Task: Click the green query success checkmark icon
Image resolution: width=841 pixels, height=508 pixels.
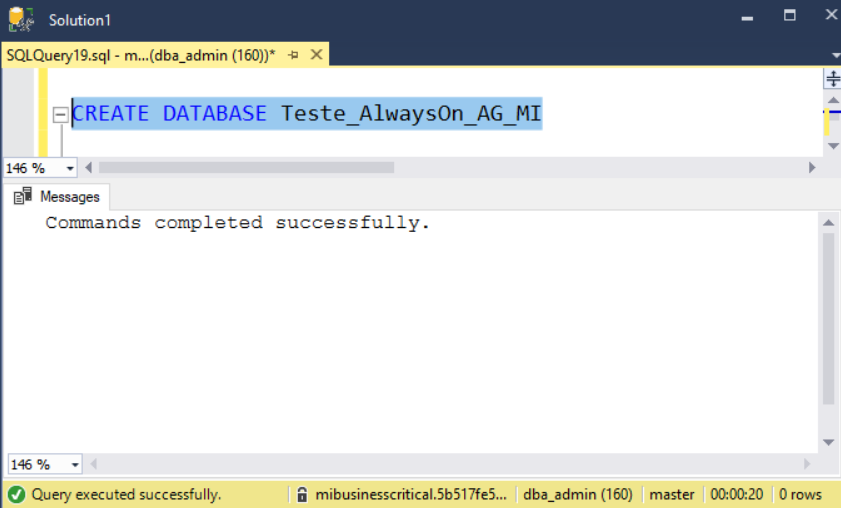Action: (x=16, y=494)
